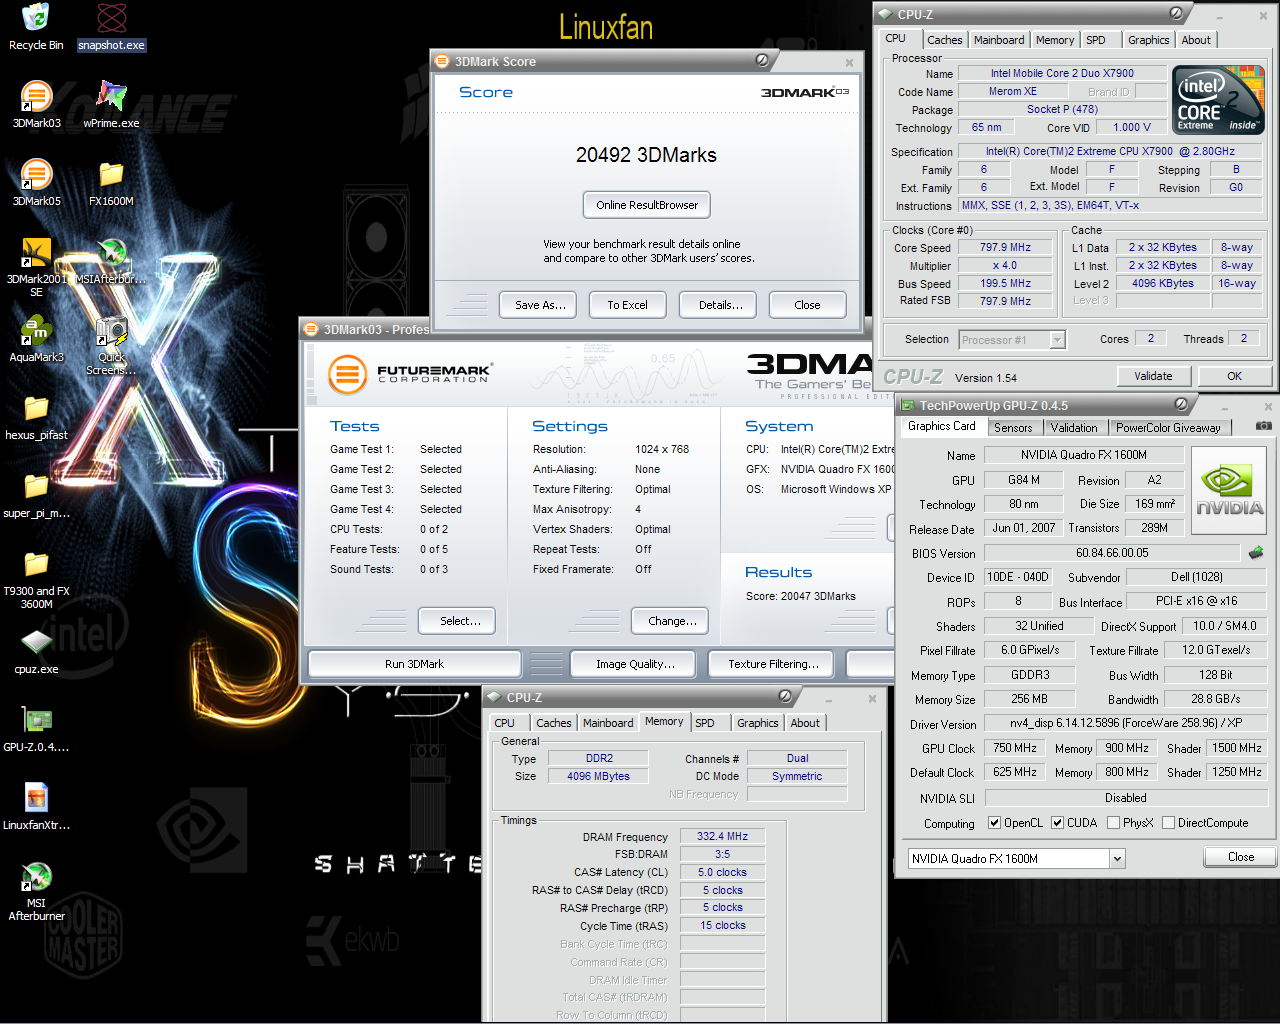Click OK button in top CPU-Z window
The height and width of the screenshot is (1024, 1280).
[x=1235, y=376]
